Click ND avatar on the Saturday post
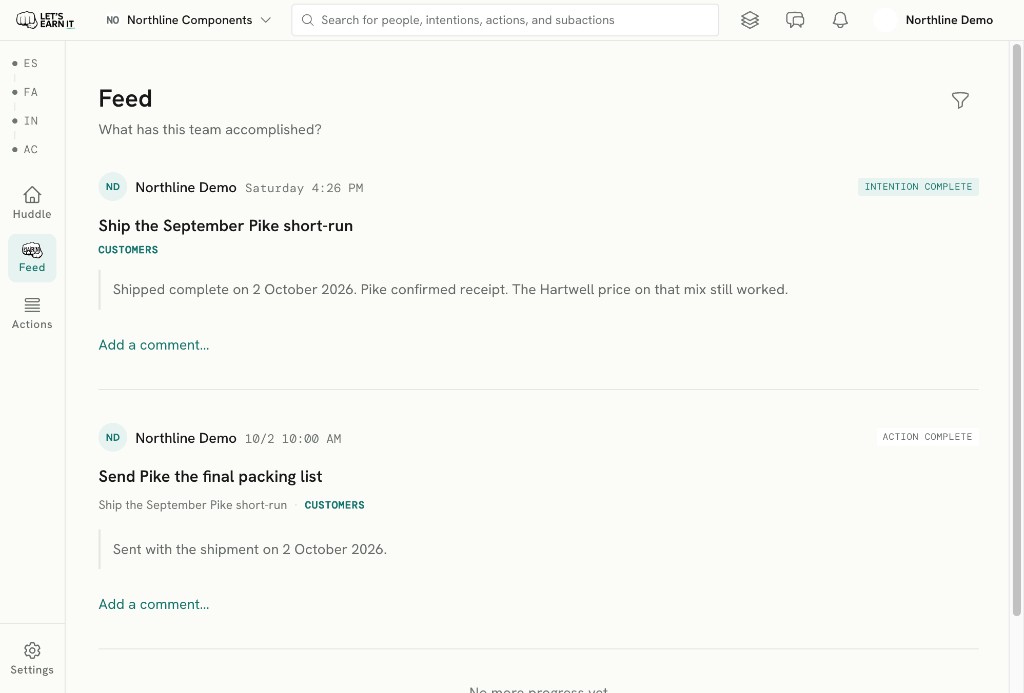Image resolution: width=1024 pixels, height=693 pixels. click(x=113, y=187)
